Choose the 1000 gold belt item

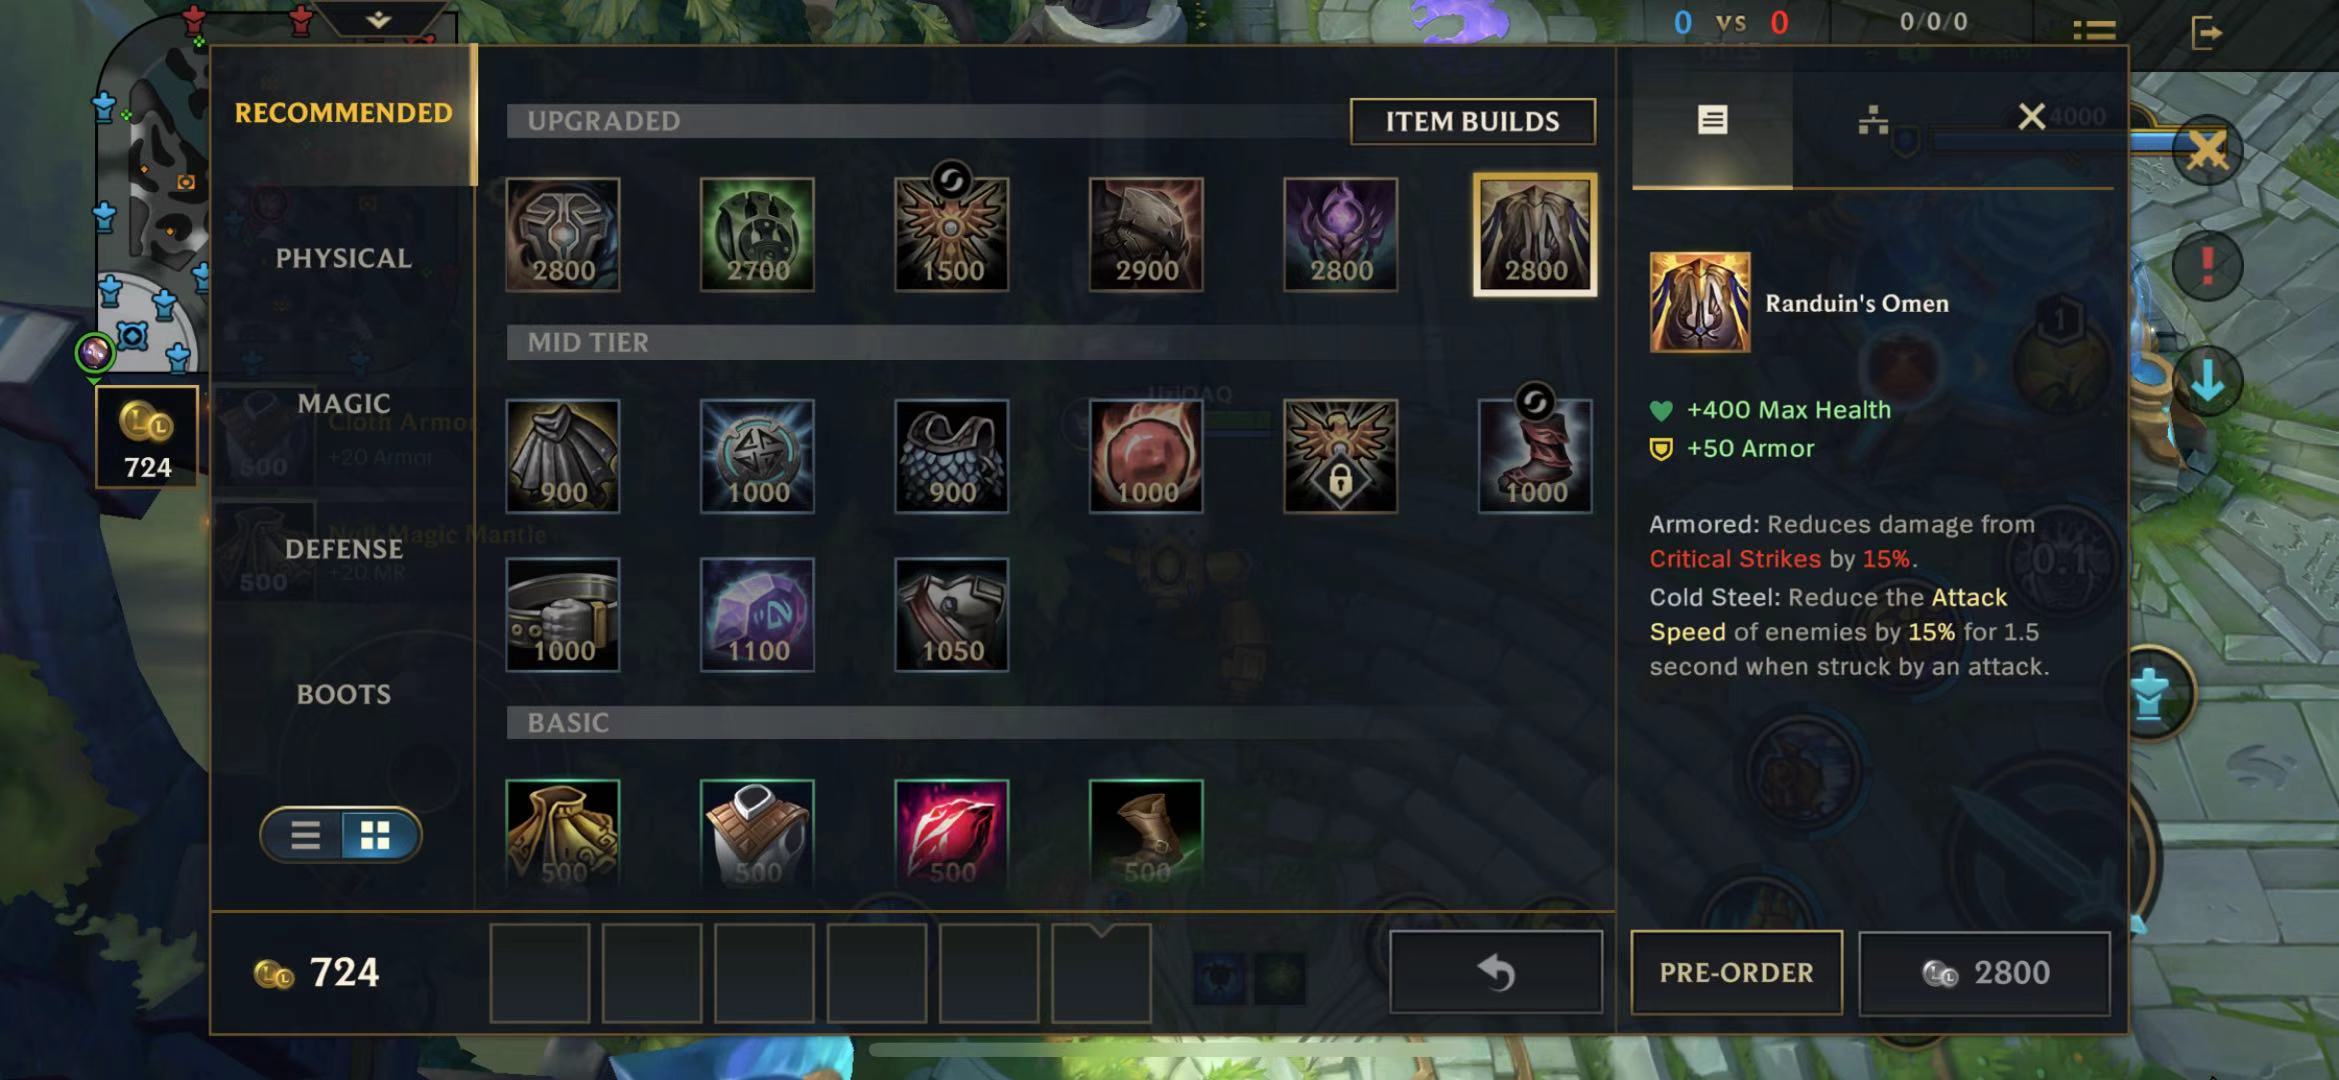[x=562, y=615]
